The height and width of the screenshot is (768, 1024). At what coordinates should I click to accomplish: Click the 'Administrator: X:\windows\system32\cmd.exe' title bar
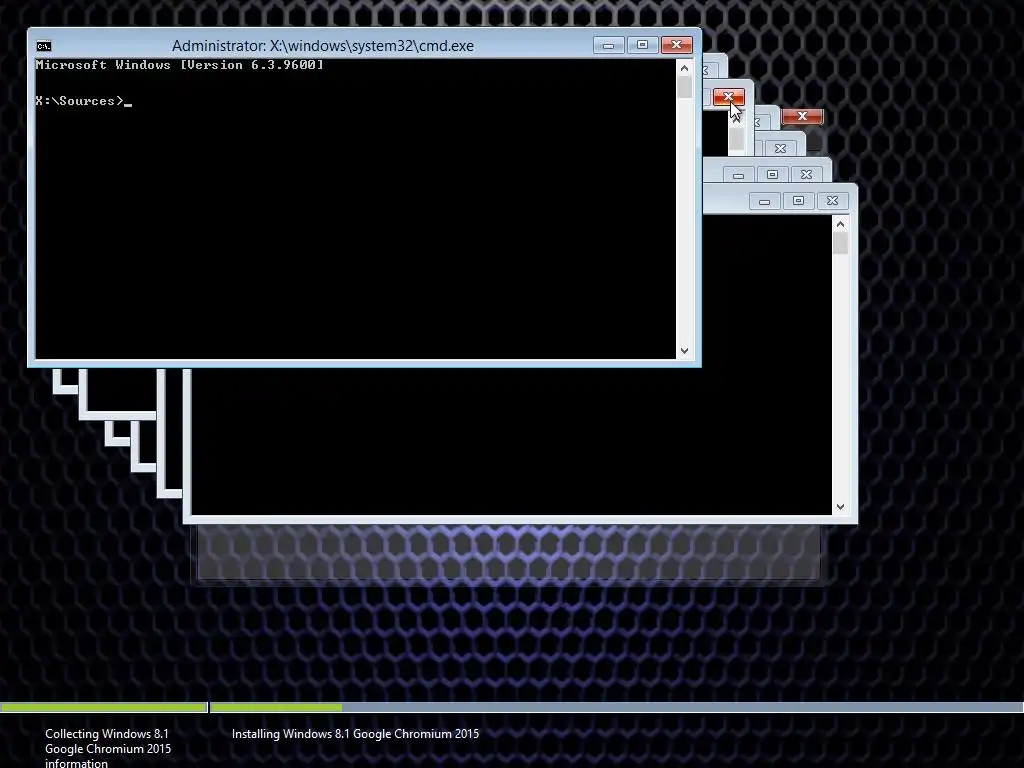point(323,46)
